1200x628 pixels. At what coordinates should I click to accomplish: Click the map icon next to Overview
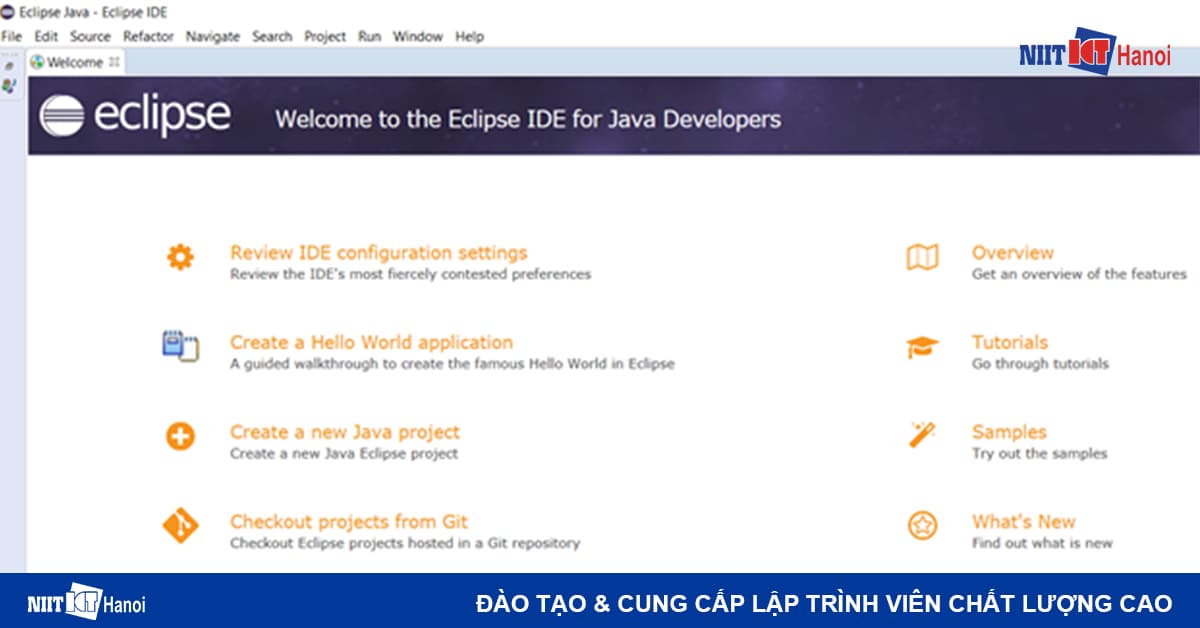[x=922, y=258]
